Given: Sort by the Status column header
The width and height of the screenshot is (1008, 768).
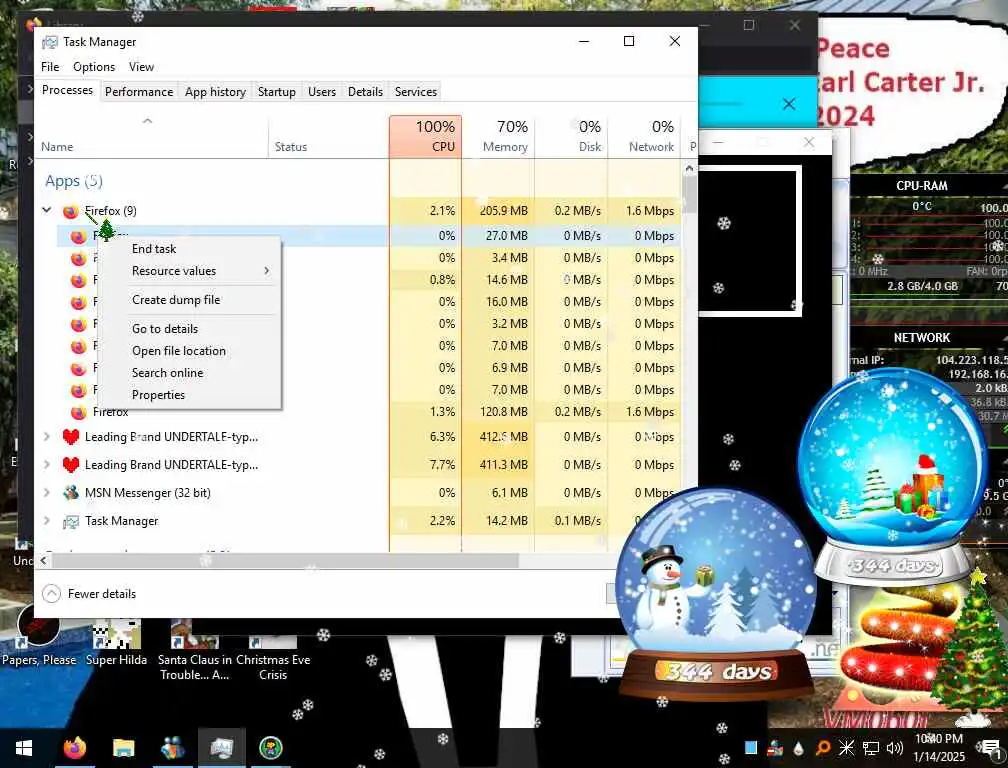Looking at the screenshot, I should (x=328, y=136).
